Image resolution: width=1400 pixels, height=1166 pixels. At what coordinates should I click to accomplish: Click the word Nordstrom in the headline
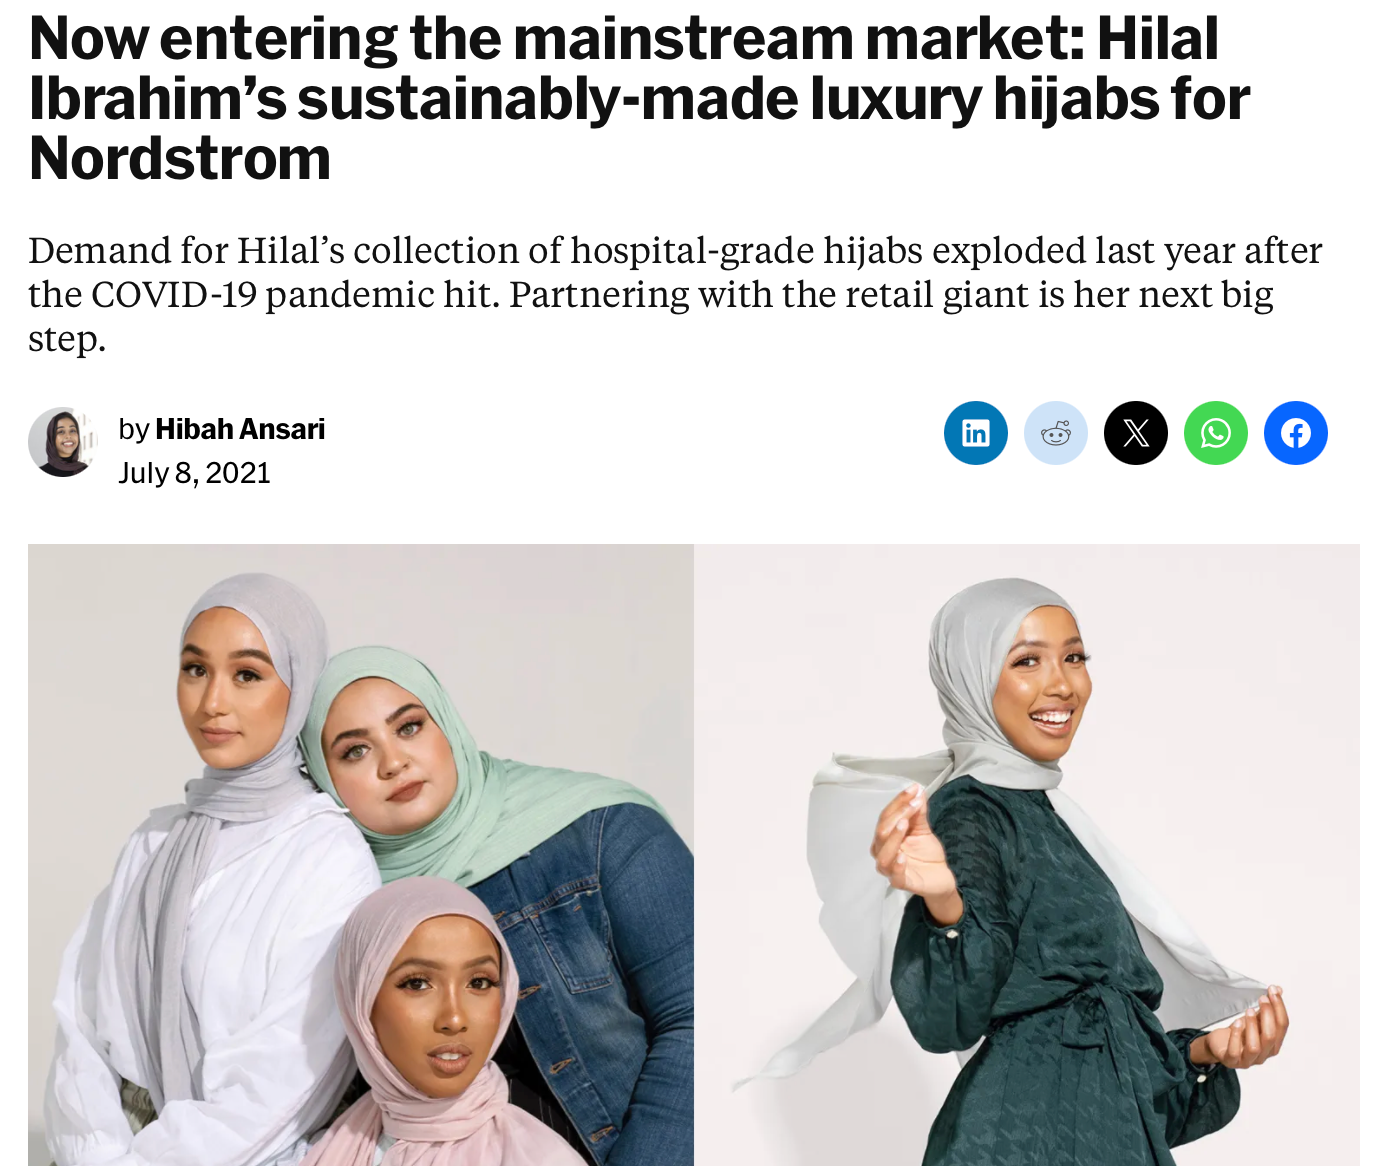pos(180,158)
